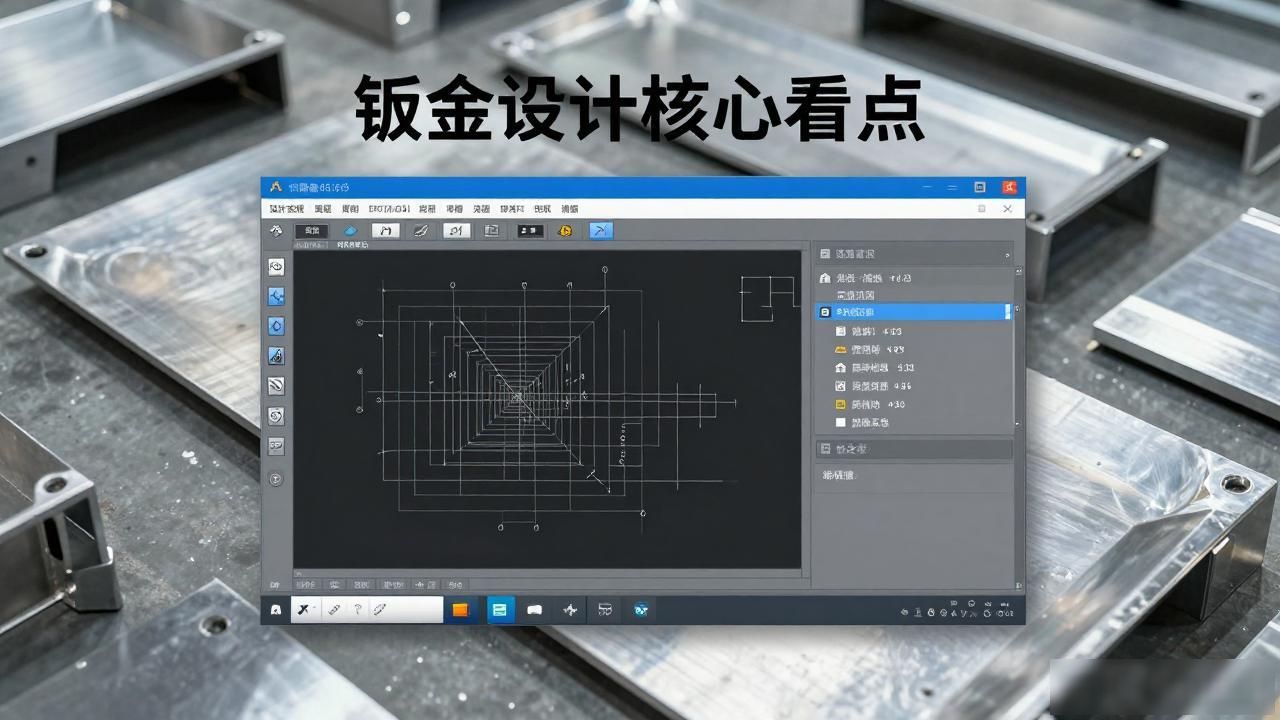
Task: Select the feather pen toolbar icon
Action: coord(421,231)
